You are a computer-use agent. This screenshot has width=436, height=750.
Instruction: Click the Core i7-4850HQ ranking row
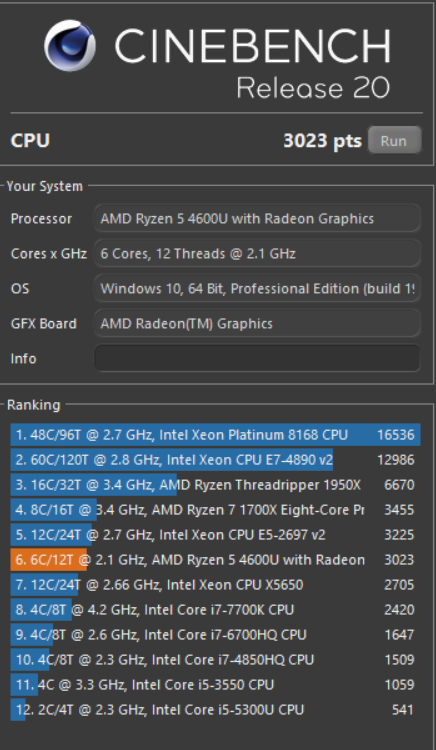pyautogui.click(x=216, y=660)
